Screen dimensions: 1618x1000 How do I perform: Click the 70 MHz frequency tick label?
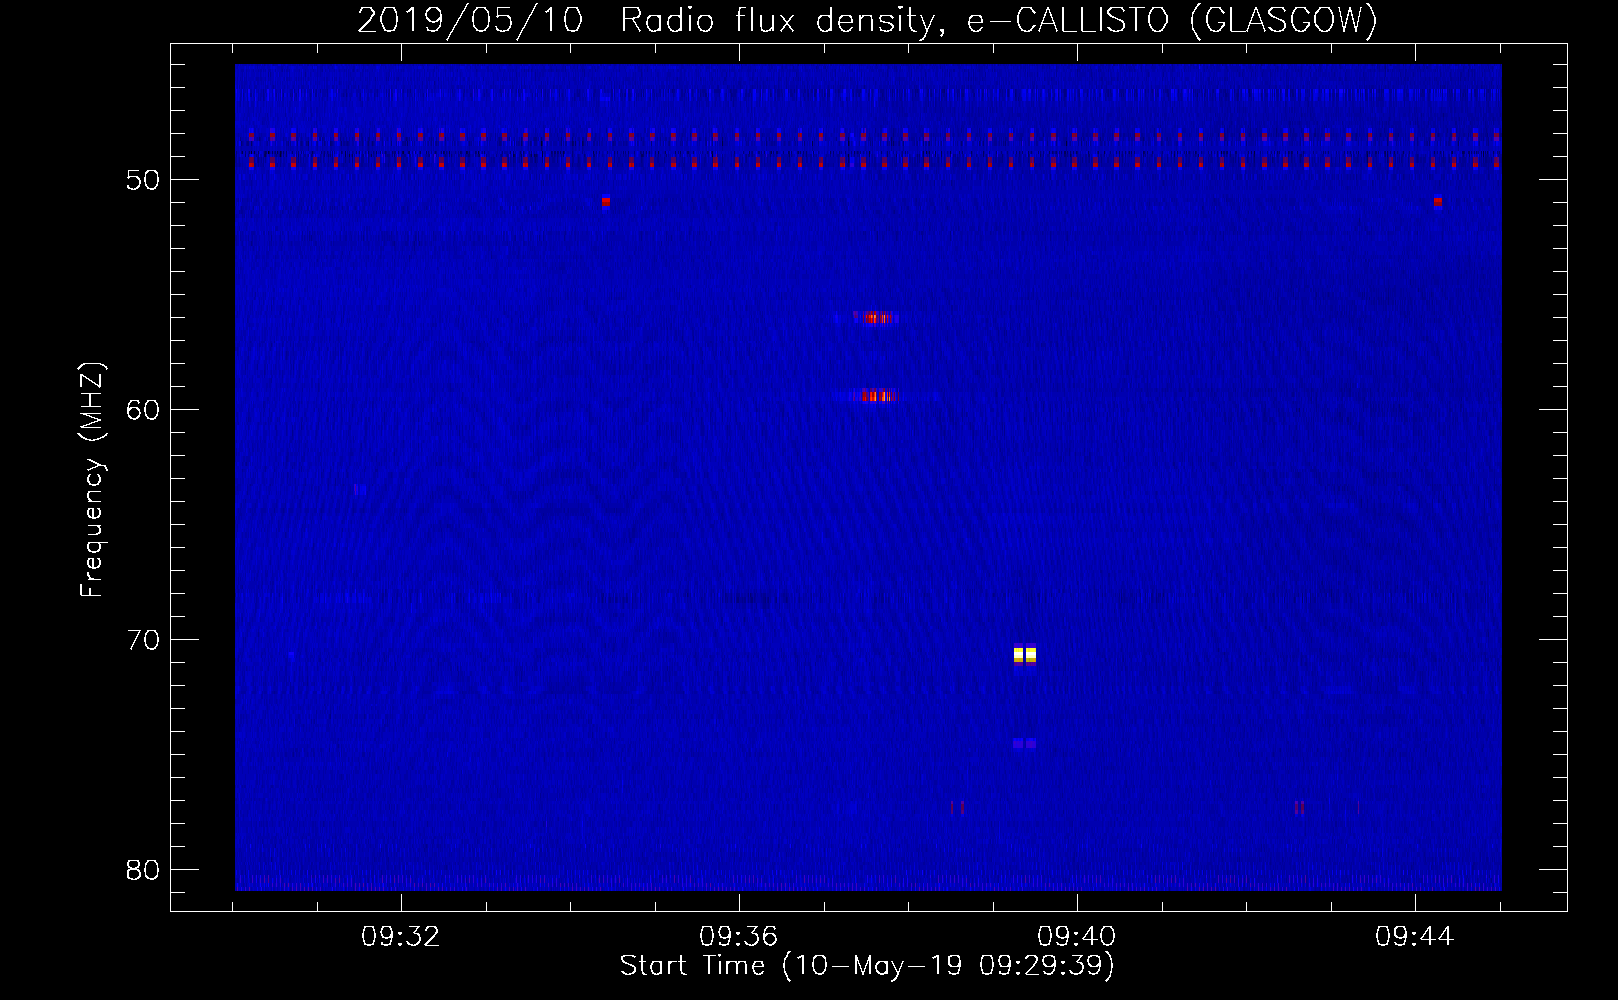(143, 640)
